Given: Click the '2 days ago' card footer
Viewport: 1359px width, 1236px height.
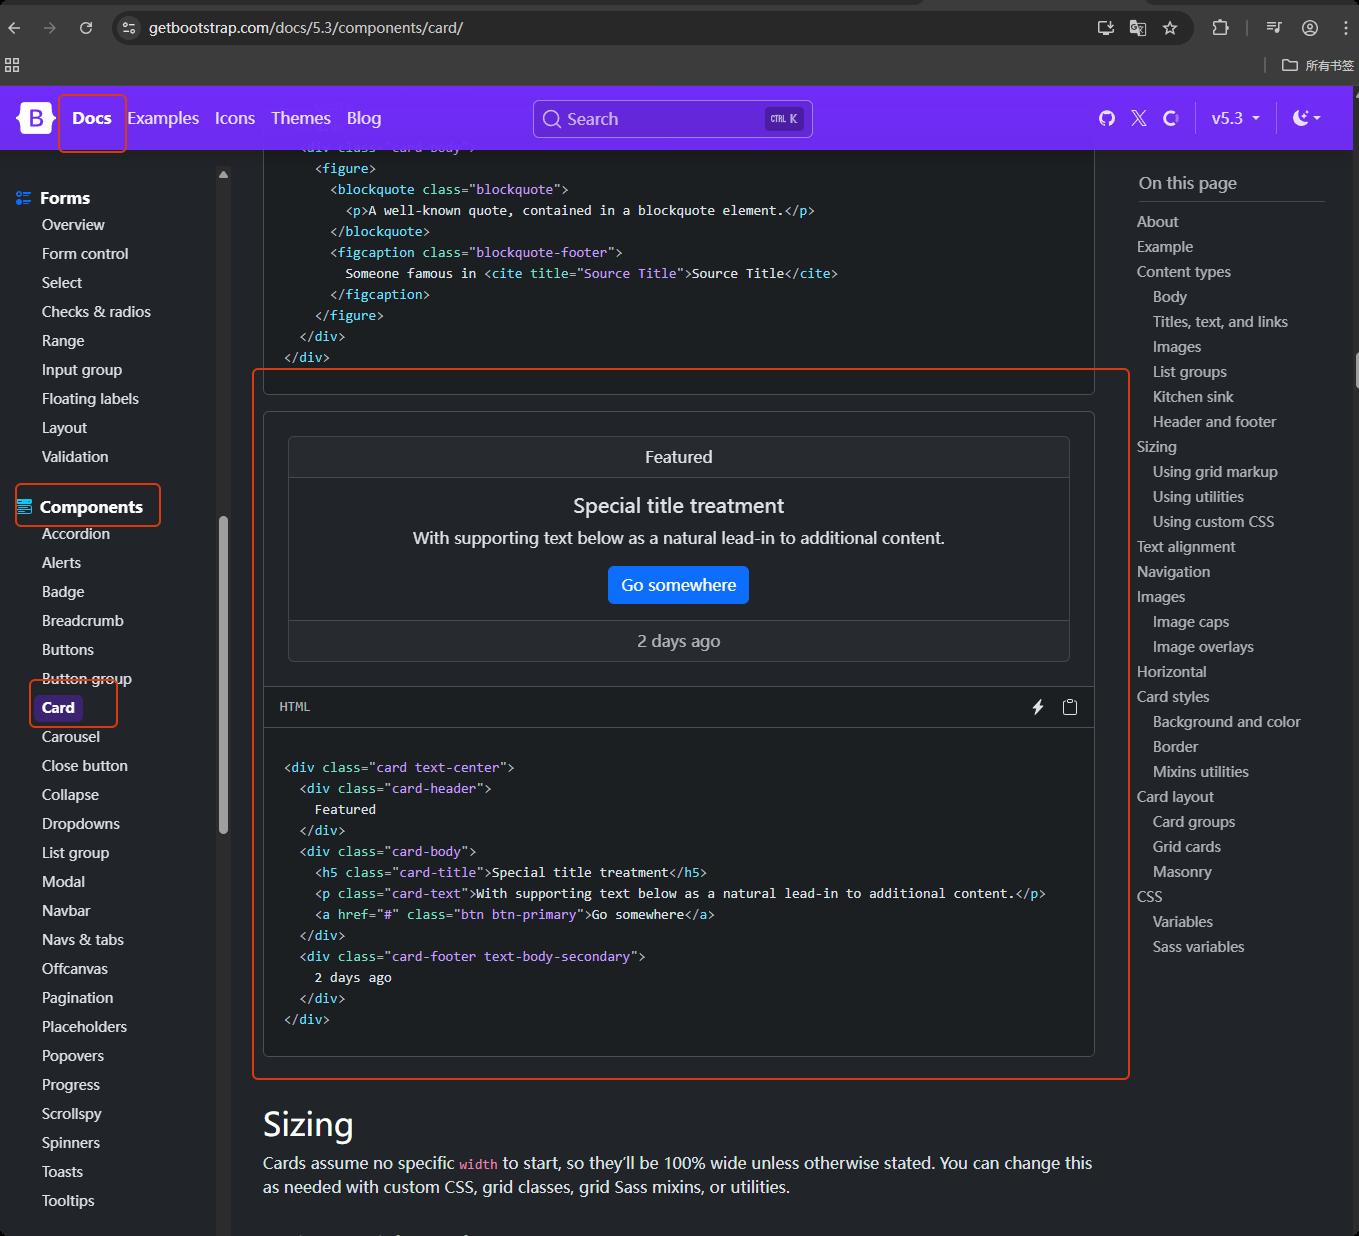Looking at the screenshot, I should point(678,641).
